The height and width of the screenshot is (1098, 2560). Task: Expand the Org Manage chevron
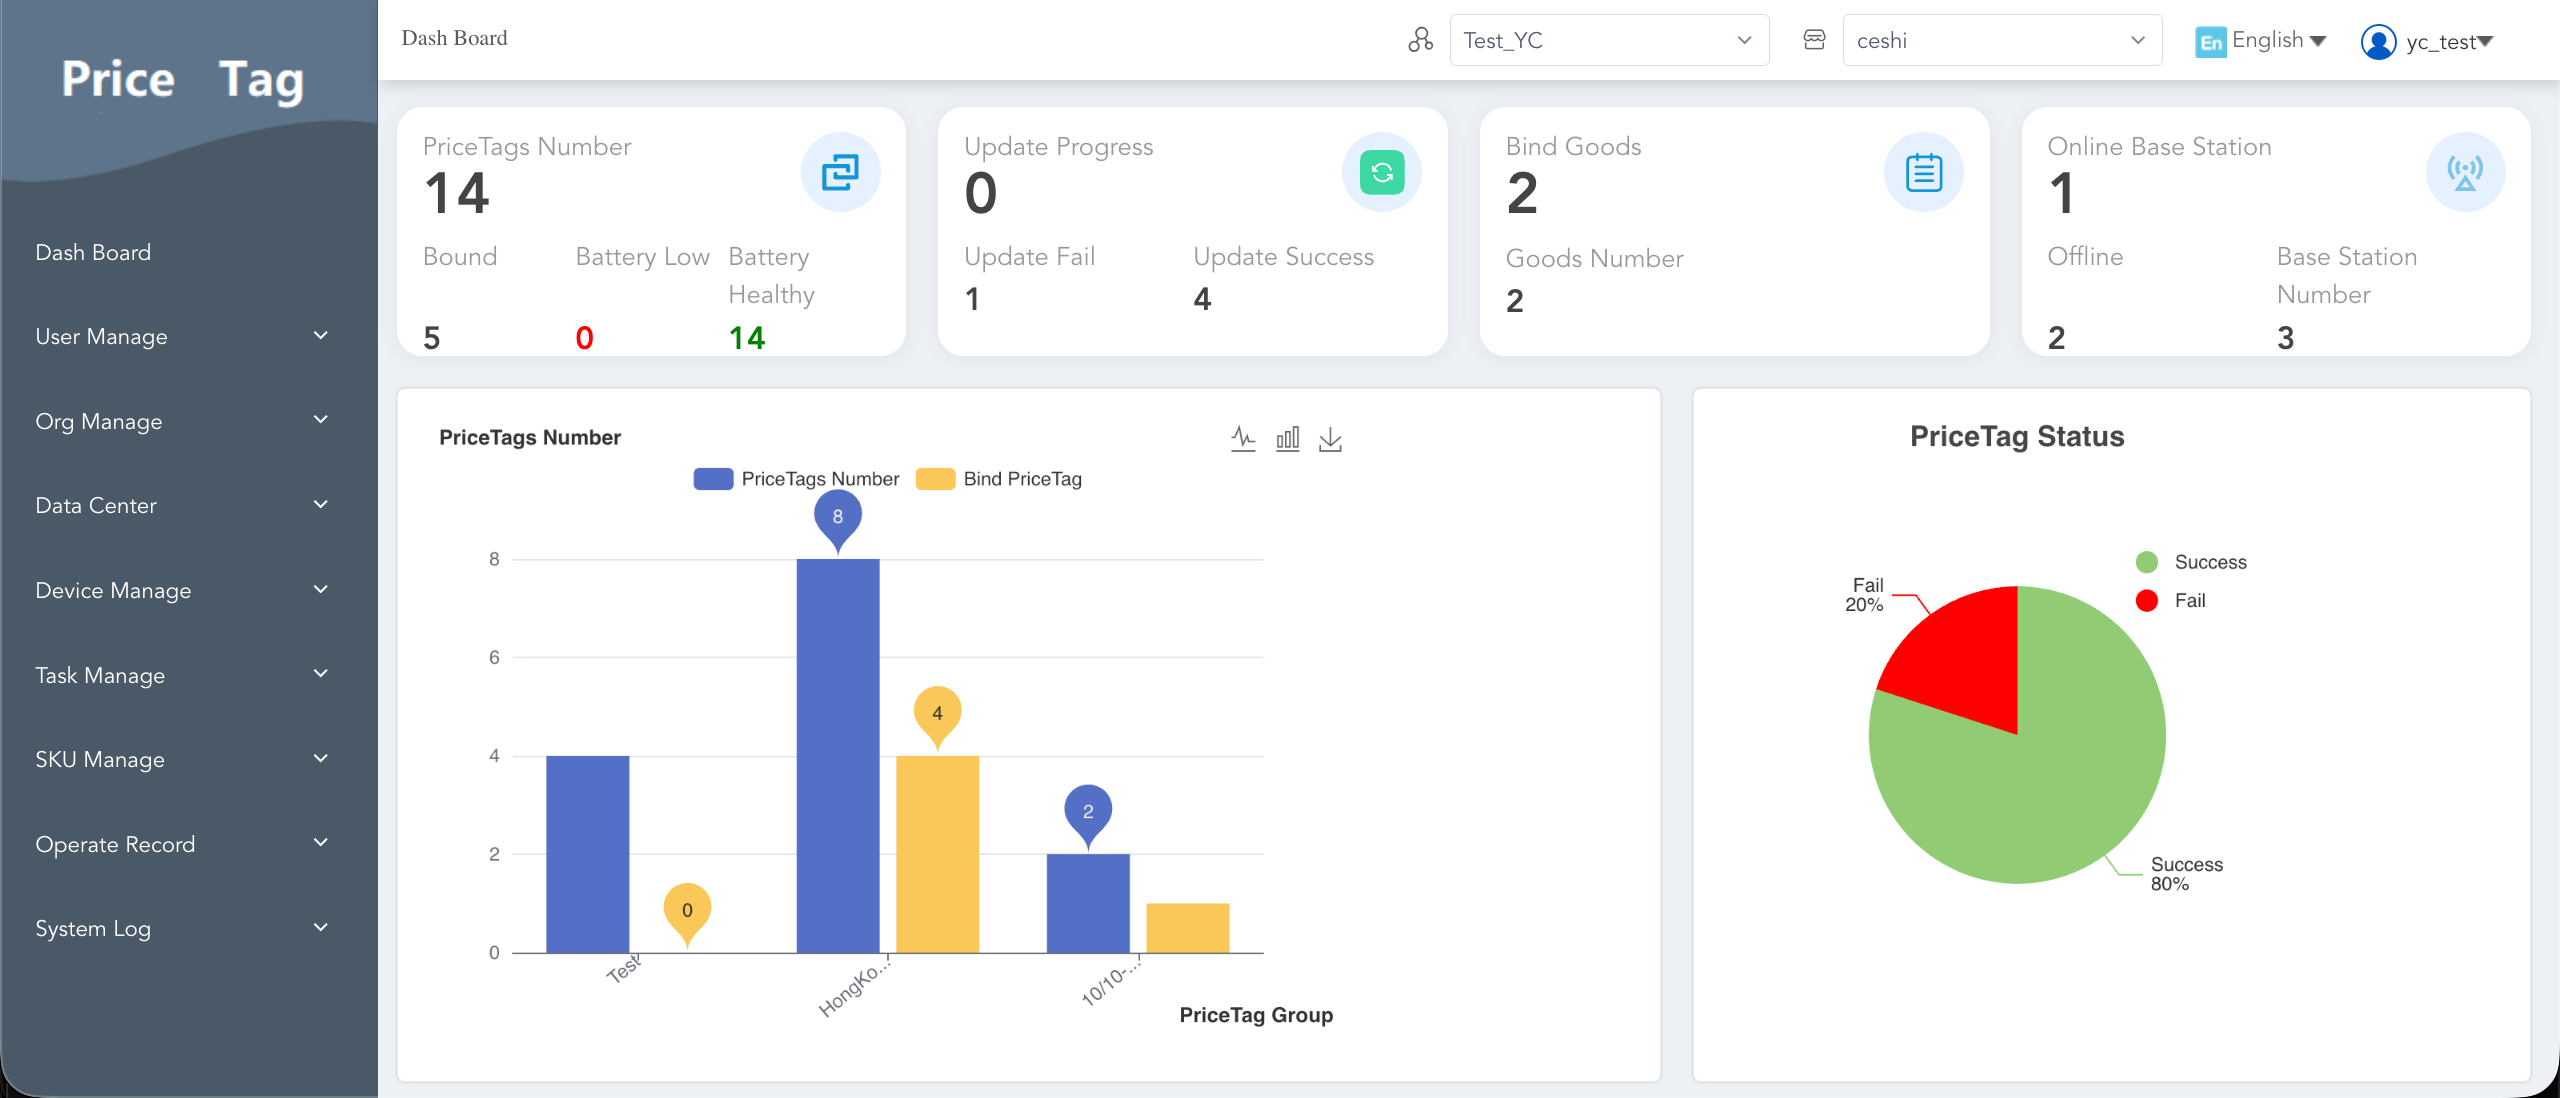pyautogui.click(x=321, y=420)
